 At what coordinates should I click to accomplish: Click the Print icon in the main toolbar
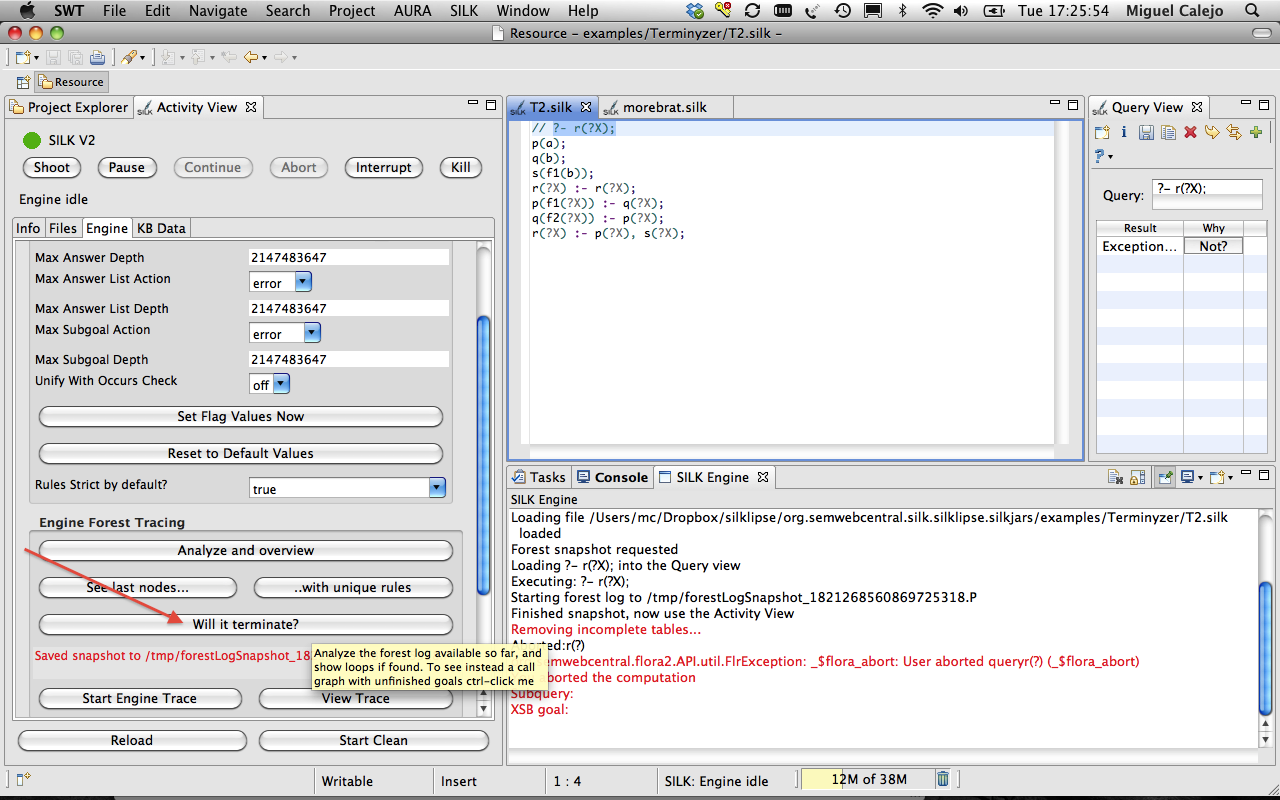(97, 57)
